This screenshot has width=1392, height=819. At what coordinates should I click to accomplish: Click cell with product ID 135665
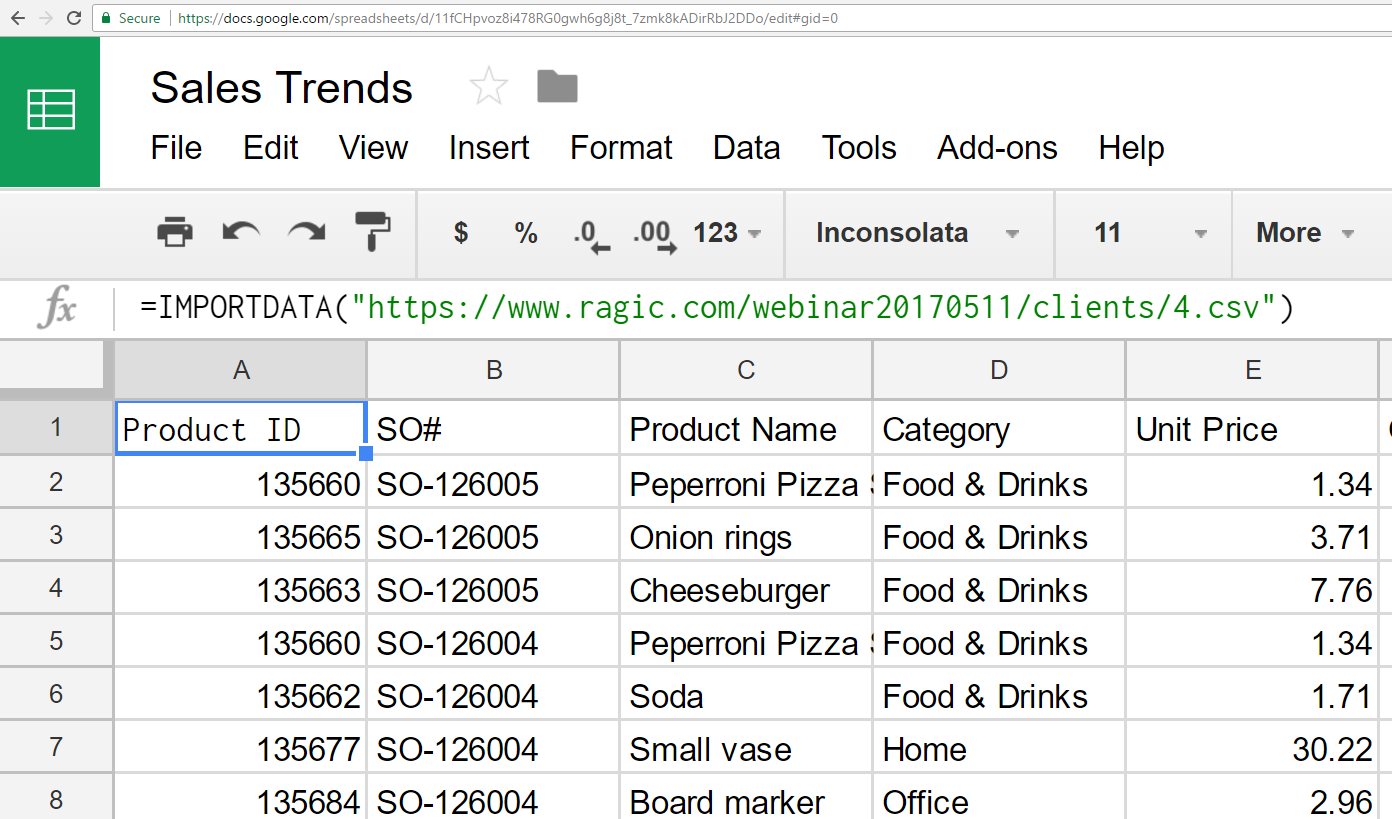coord(241,535)
